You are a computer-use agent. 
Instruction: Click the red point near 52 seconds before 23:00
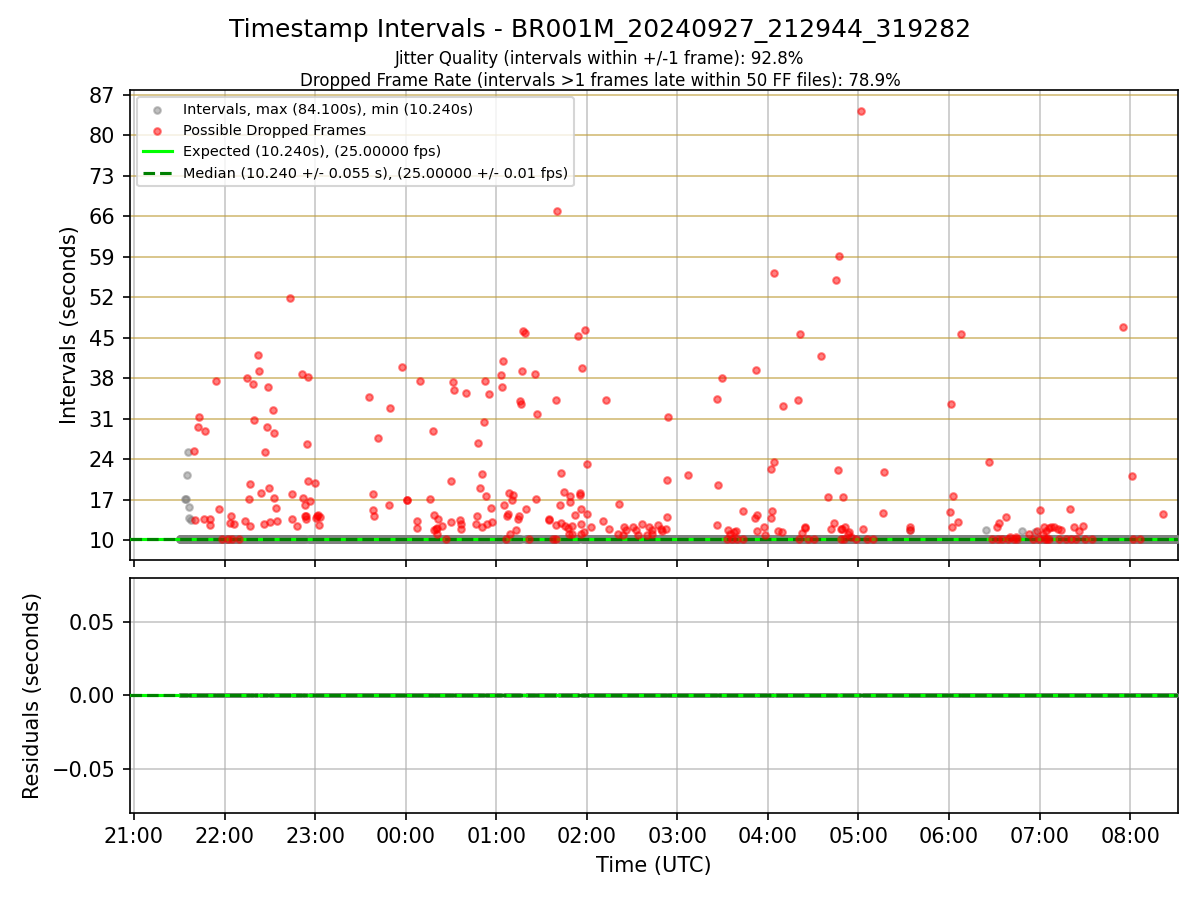tap(290, 298)
